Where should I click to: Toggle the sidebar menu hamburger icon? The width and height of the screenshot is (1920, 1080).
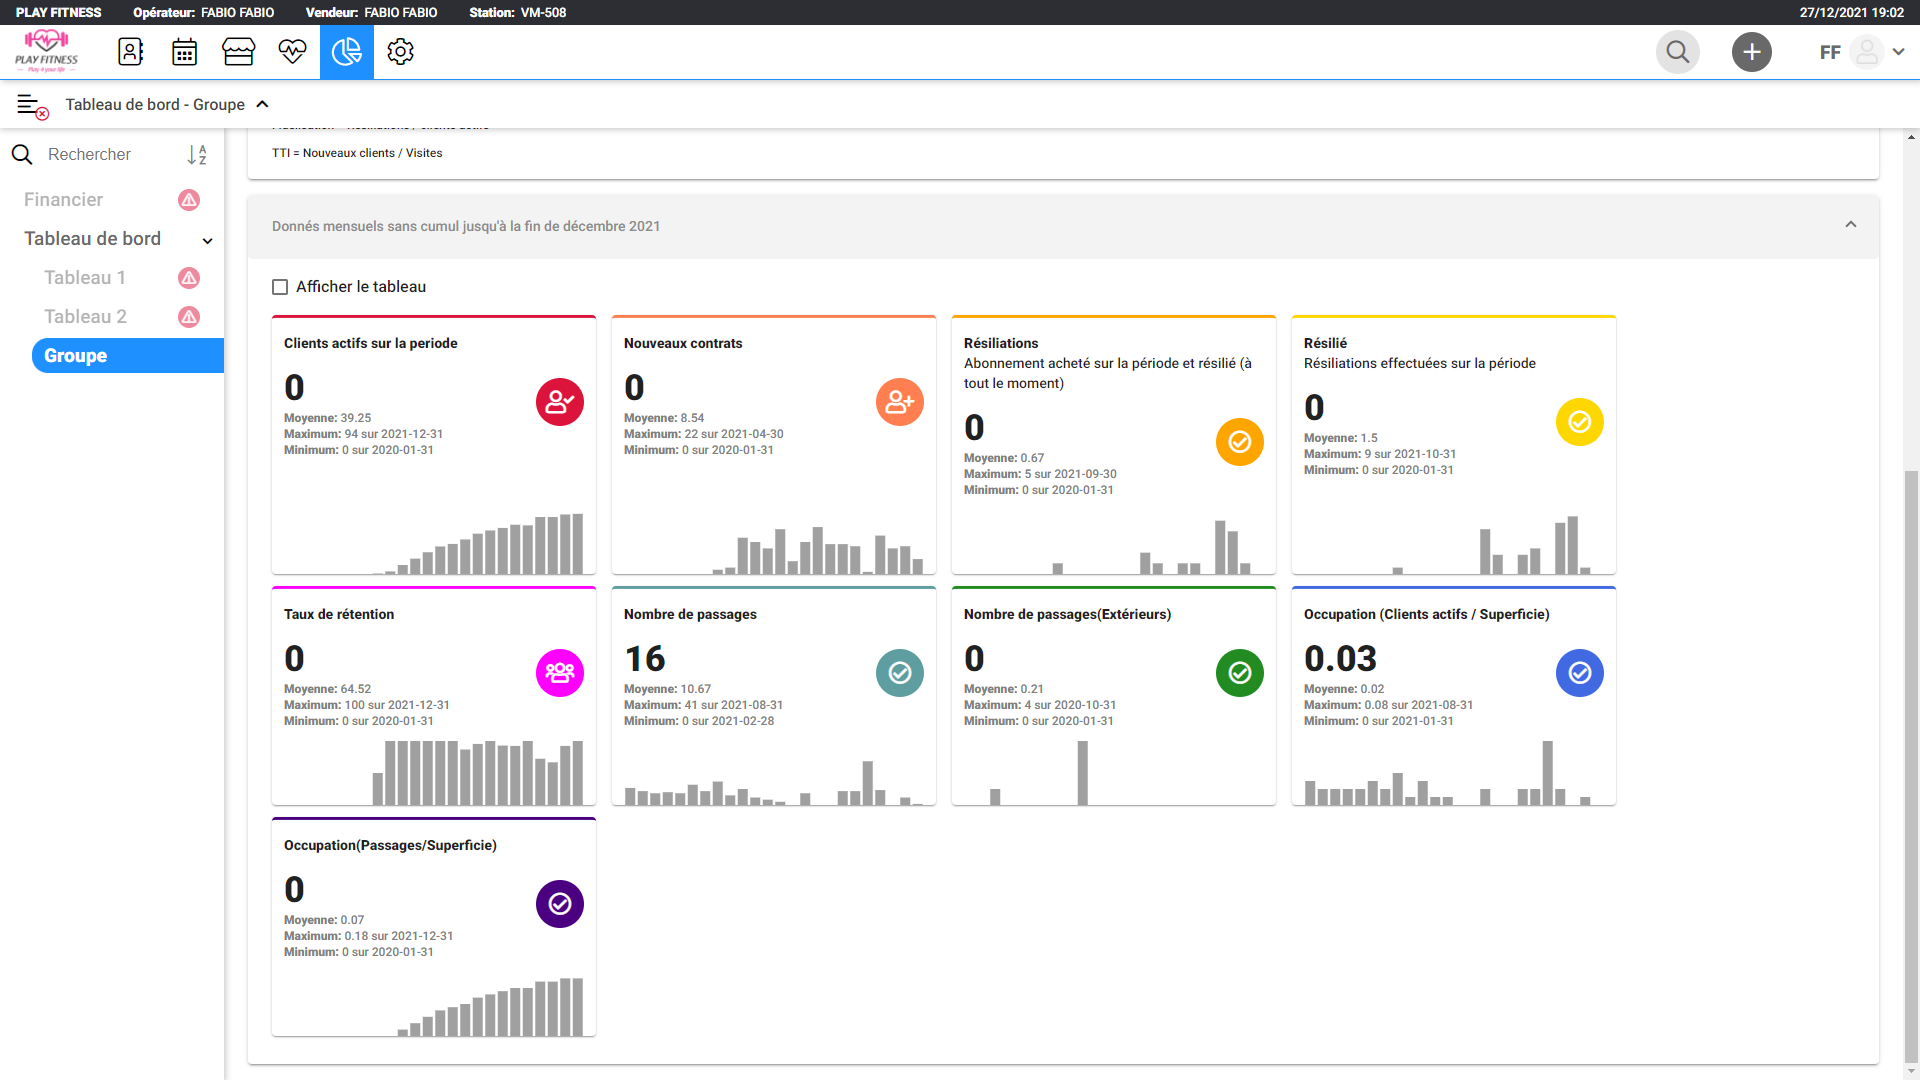(32, 105)
